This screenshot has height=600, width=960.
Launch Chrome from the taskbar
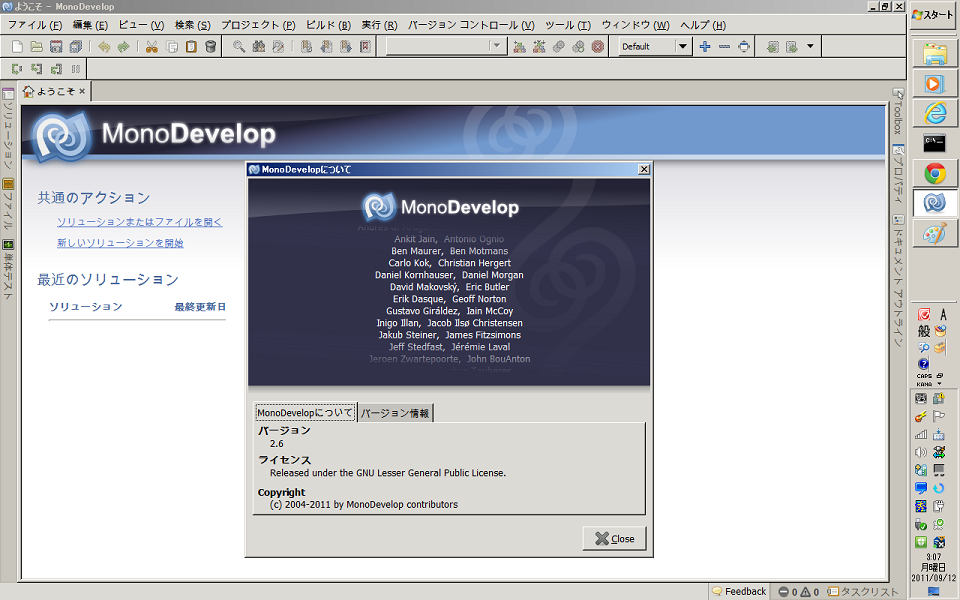click(x=935, y=173)
